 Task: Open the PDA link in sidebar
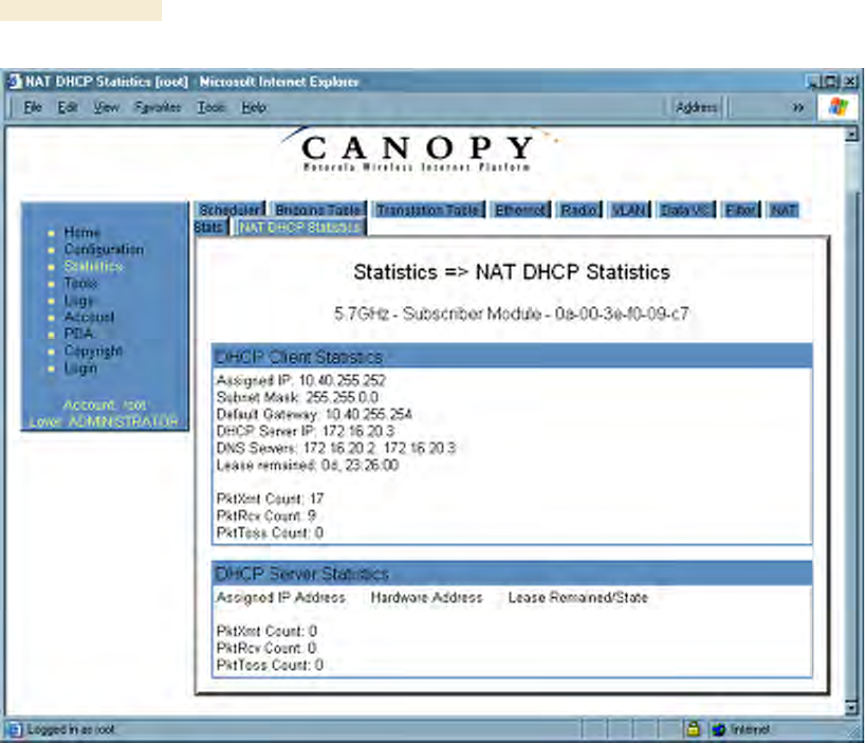[x=78, y=334]
